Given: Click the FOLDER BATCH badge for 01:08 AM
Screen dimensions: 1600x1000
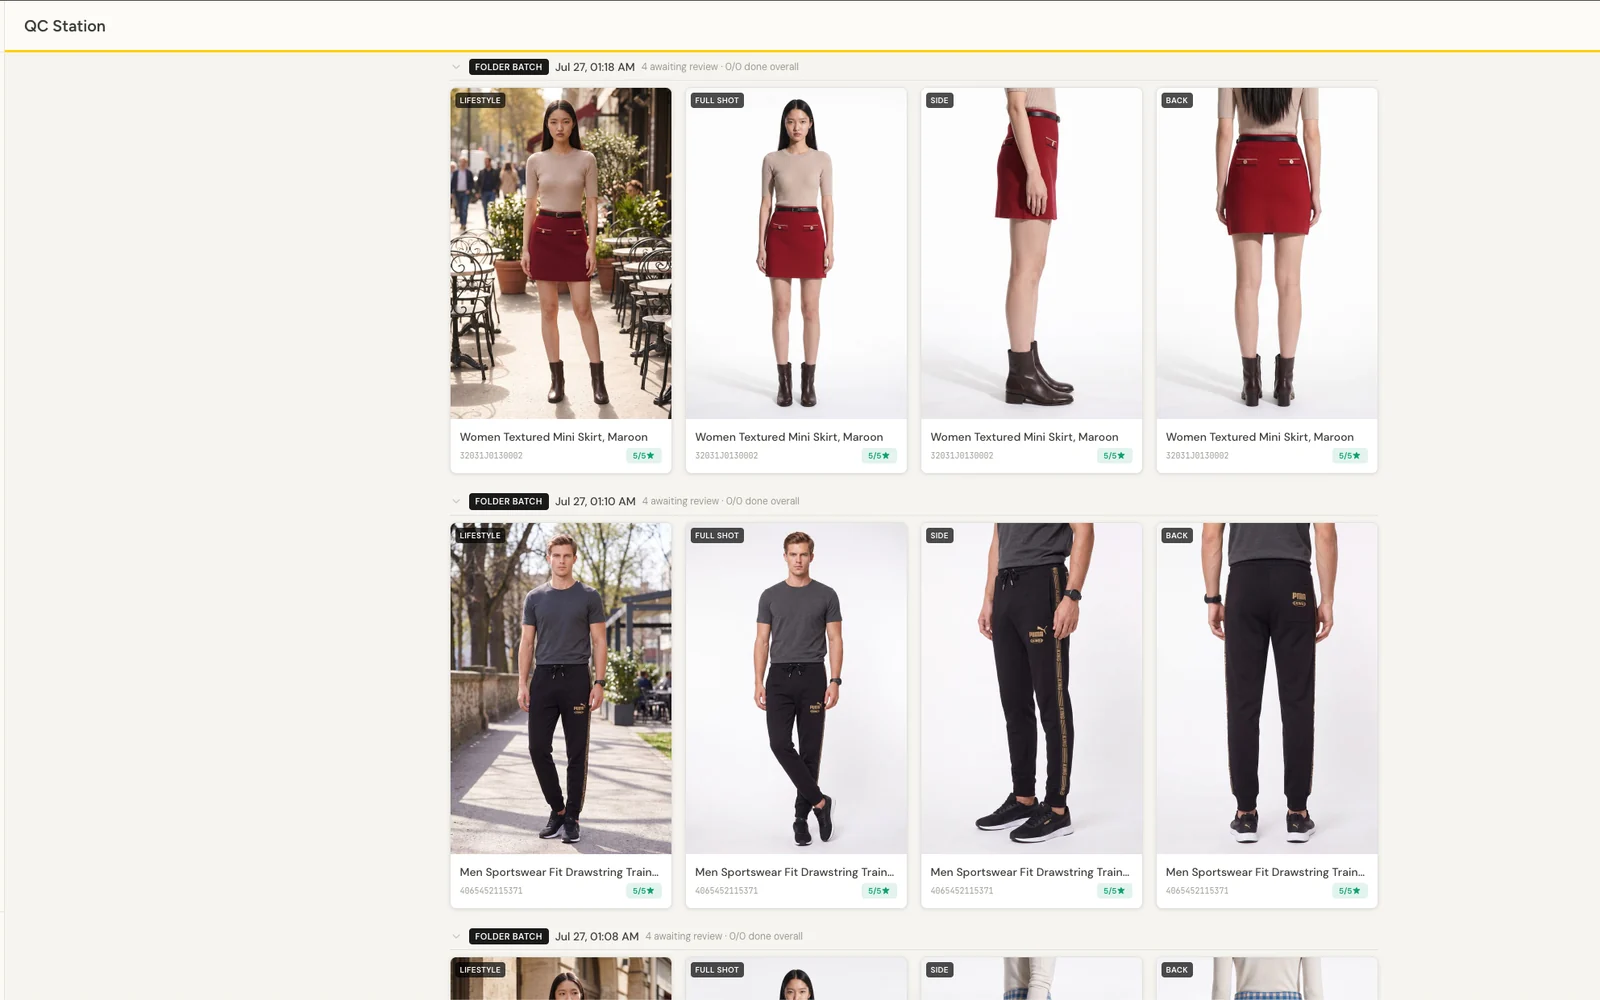Looking at the screenshot, I should [508, 936].
